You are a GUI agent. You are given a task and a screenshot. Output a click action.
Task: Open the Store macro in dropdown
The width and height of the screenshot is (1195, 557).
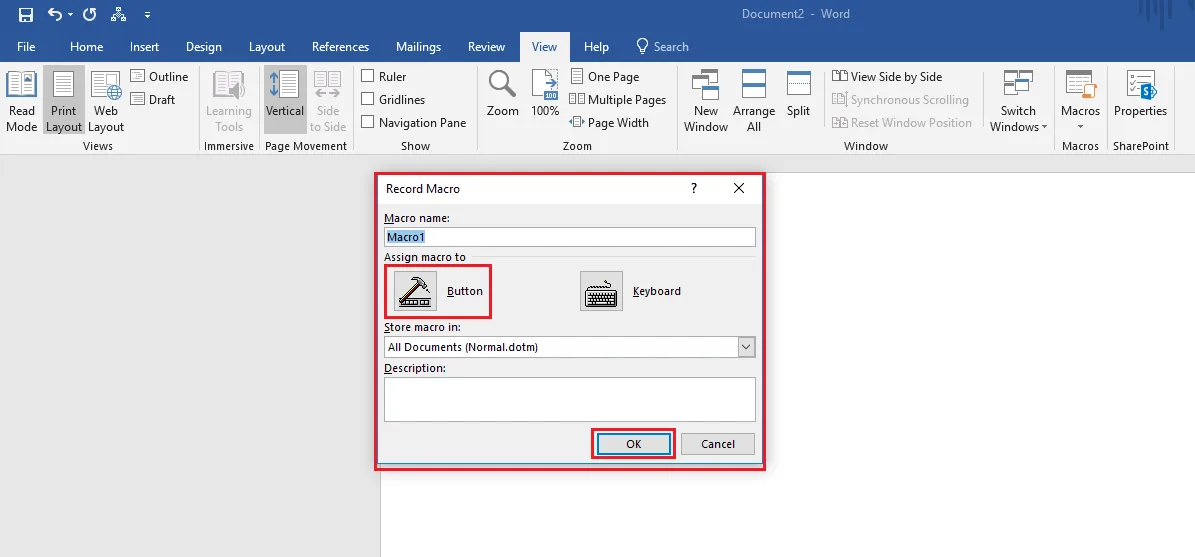[x=746, y=347]
